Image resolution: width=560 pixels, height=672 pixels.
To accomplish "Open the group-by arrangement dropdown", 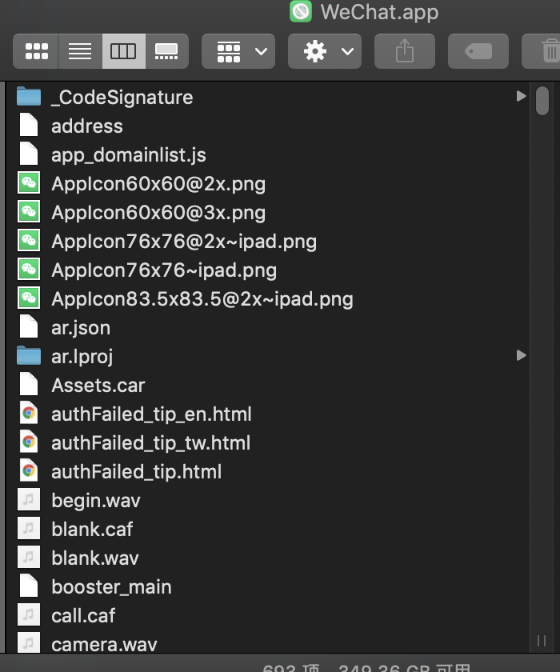I will tap(238, 51).
